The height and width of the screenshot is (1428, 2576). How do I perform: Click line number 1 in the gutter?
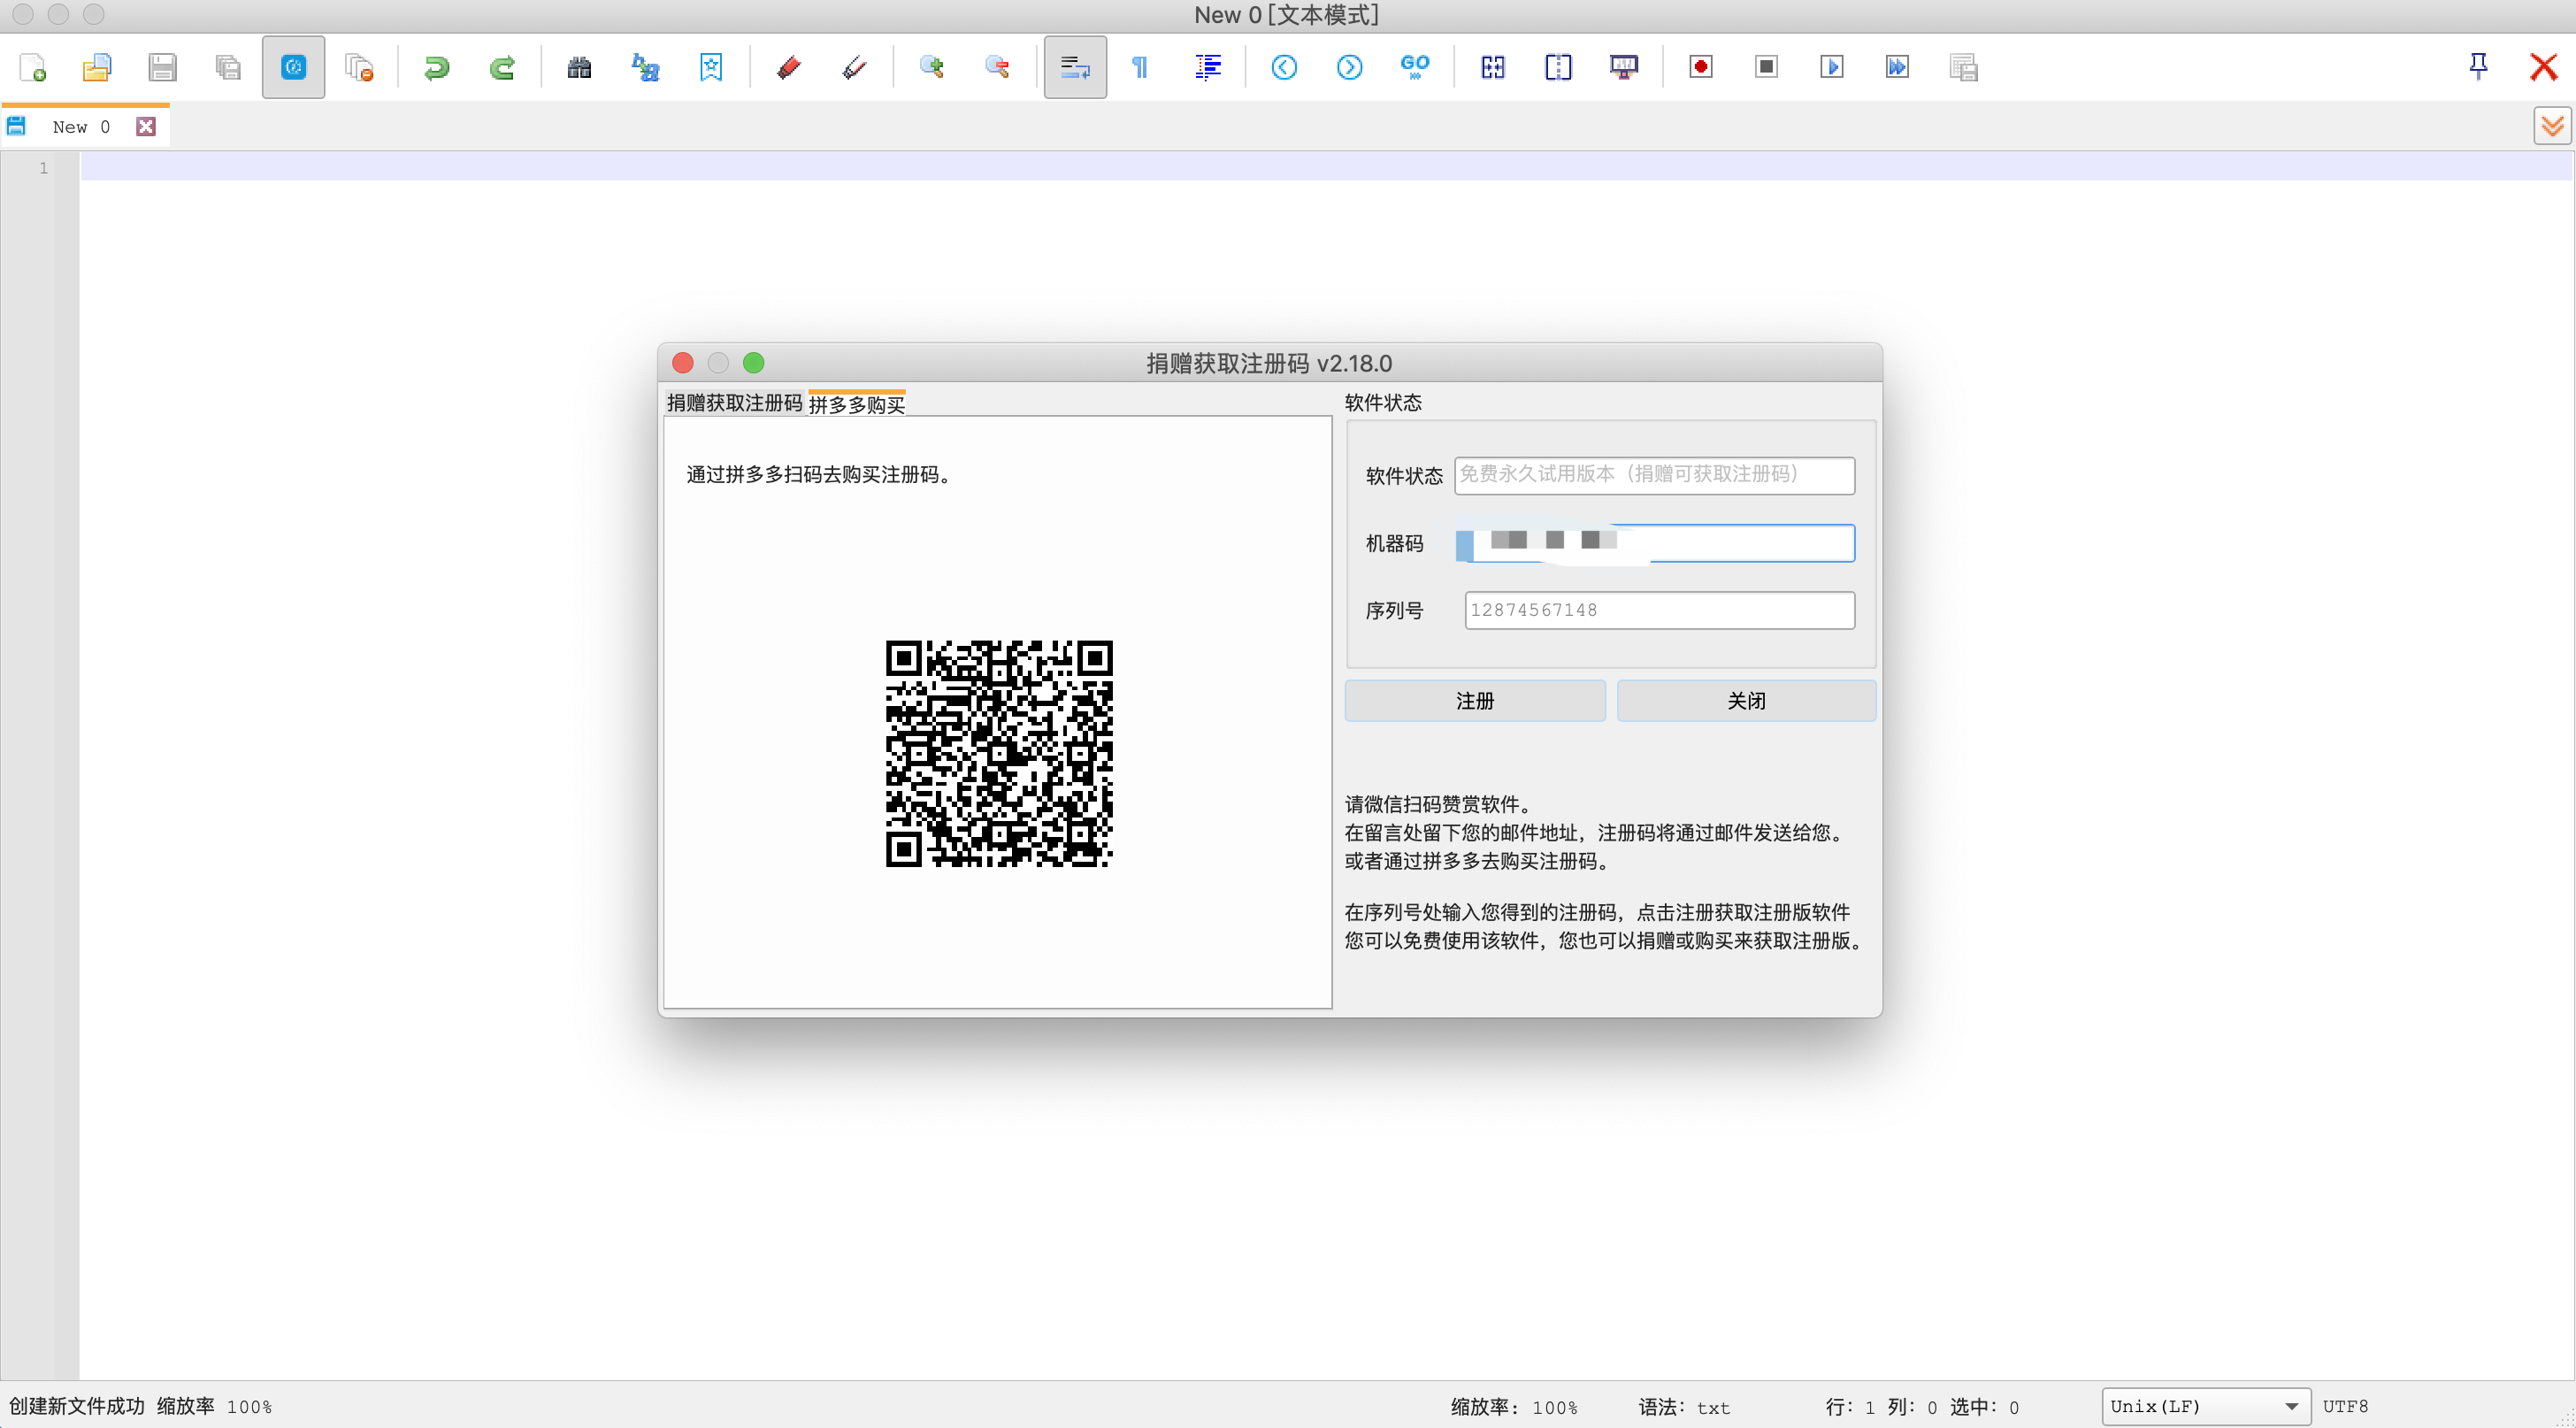tap(43, 168)
